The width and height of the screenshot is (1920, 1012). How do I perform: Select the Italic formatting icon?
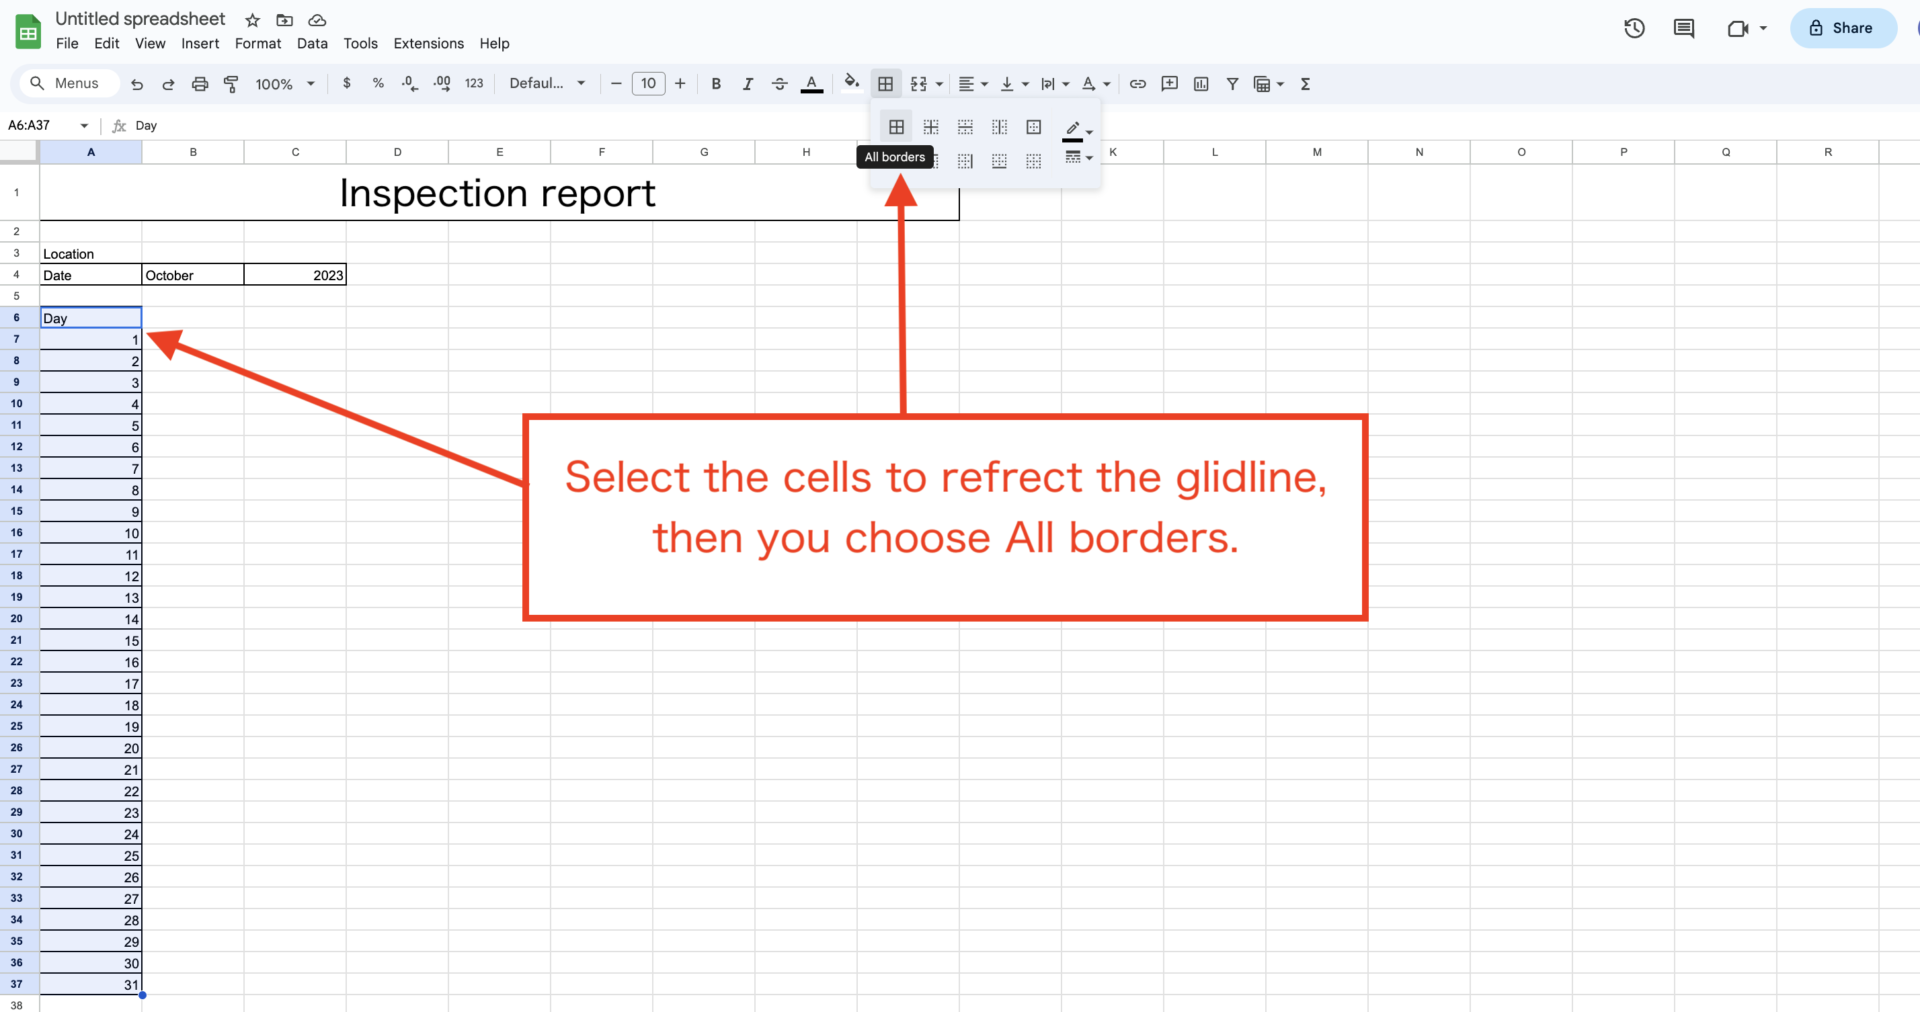click(x=747, y=84)
